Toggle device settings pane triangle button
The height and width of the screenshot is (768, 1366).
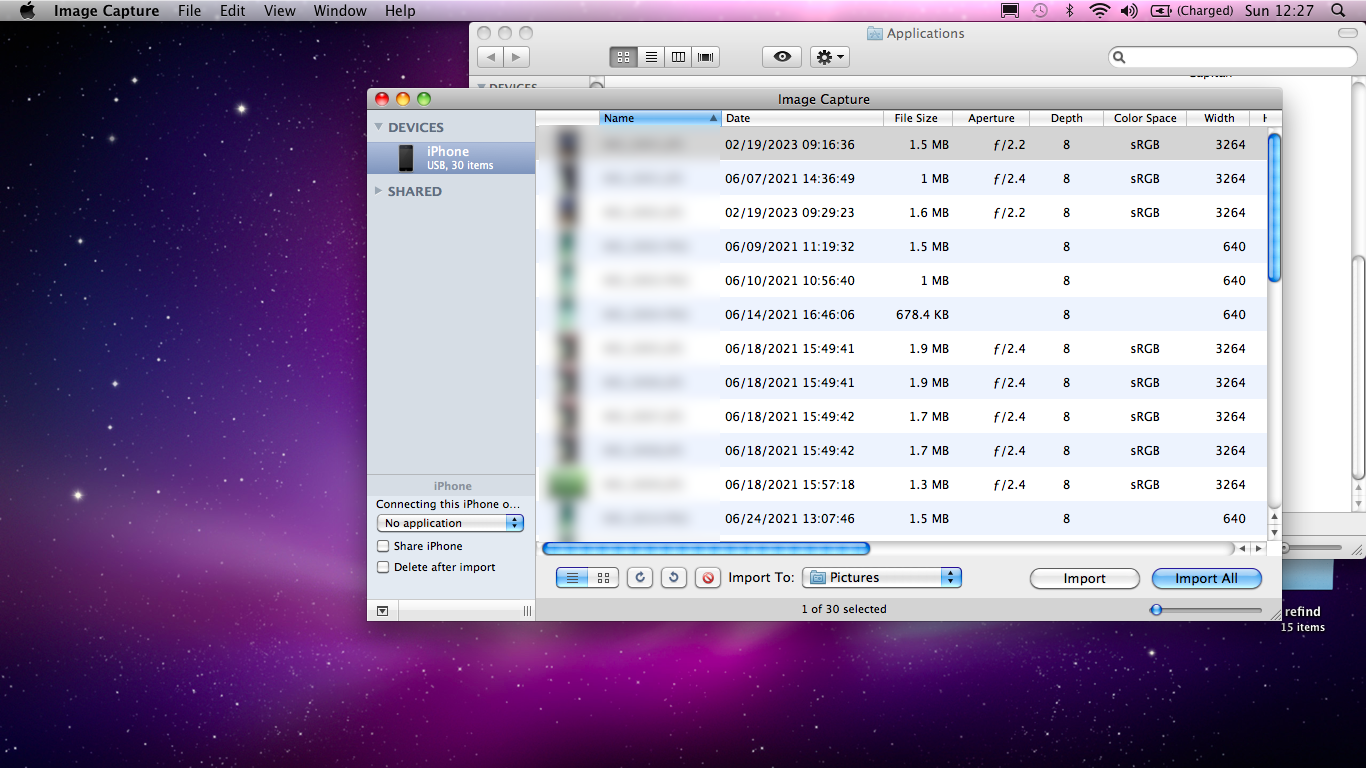point(383,611)
